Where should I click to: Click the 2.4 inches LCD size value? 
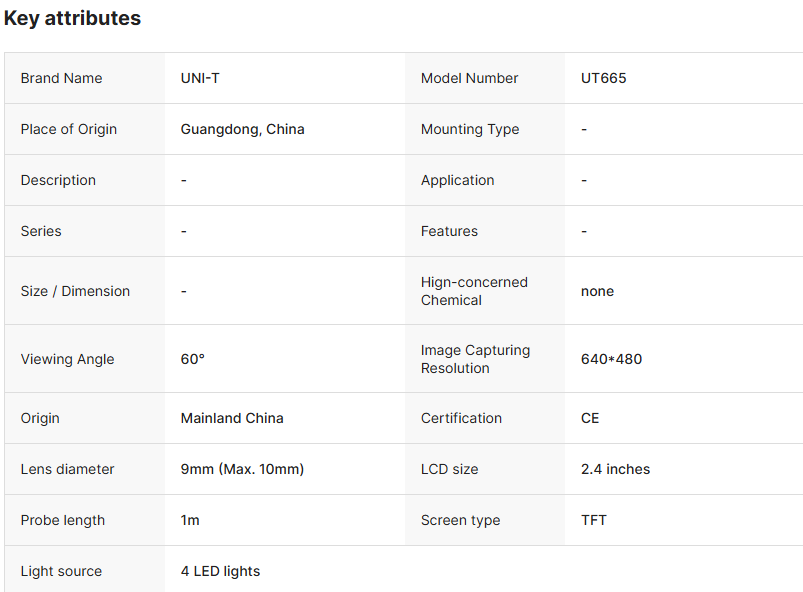[615, 469]
